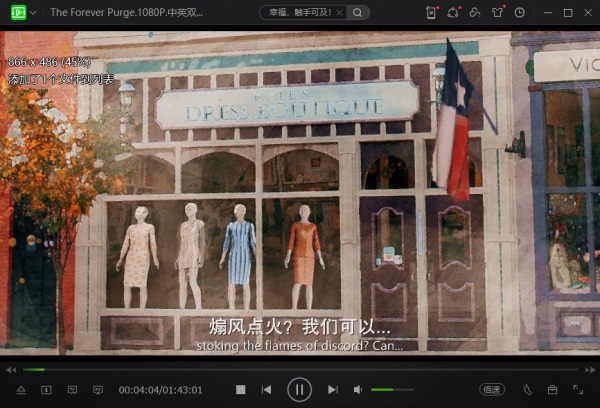This screenshot has width=600, height=408.
Task: Click the 866 x 486 (45%) overlay text
Action: (x=49, y=62)
